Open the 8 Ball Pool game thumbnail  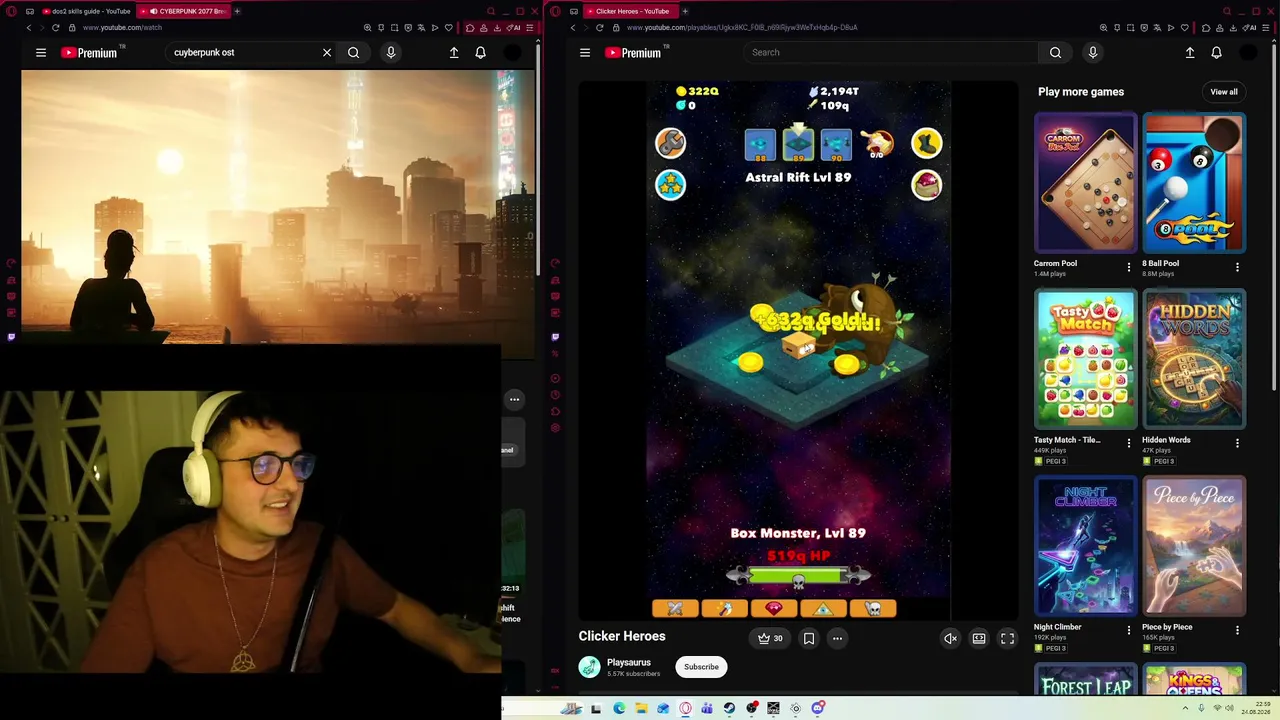click(x=1194, y=182)
